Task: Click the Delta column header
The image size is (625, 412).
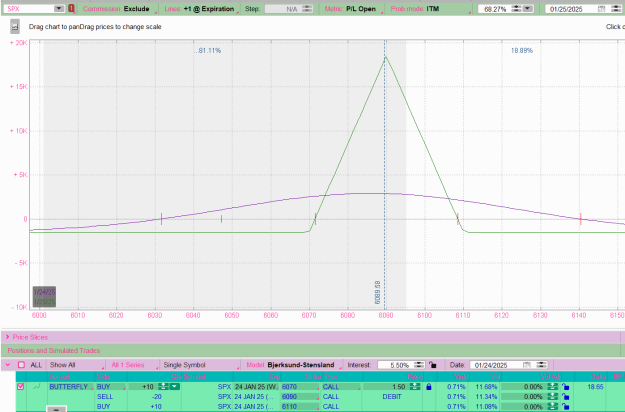Action: (x=598, y=377)
